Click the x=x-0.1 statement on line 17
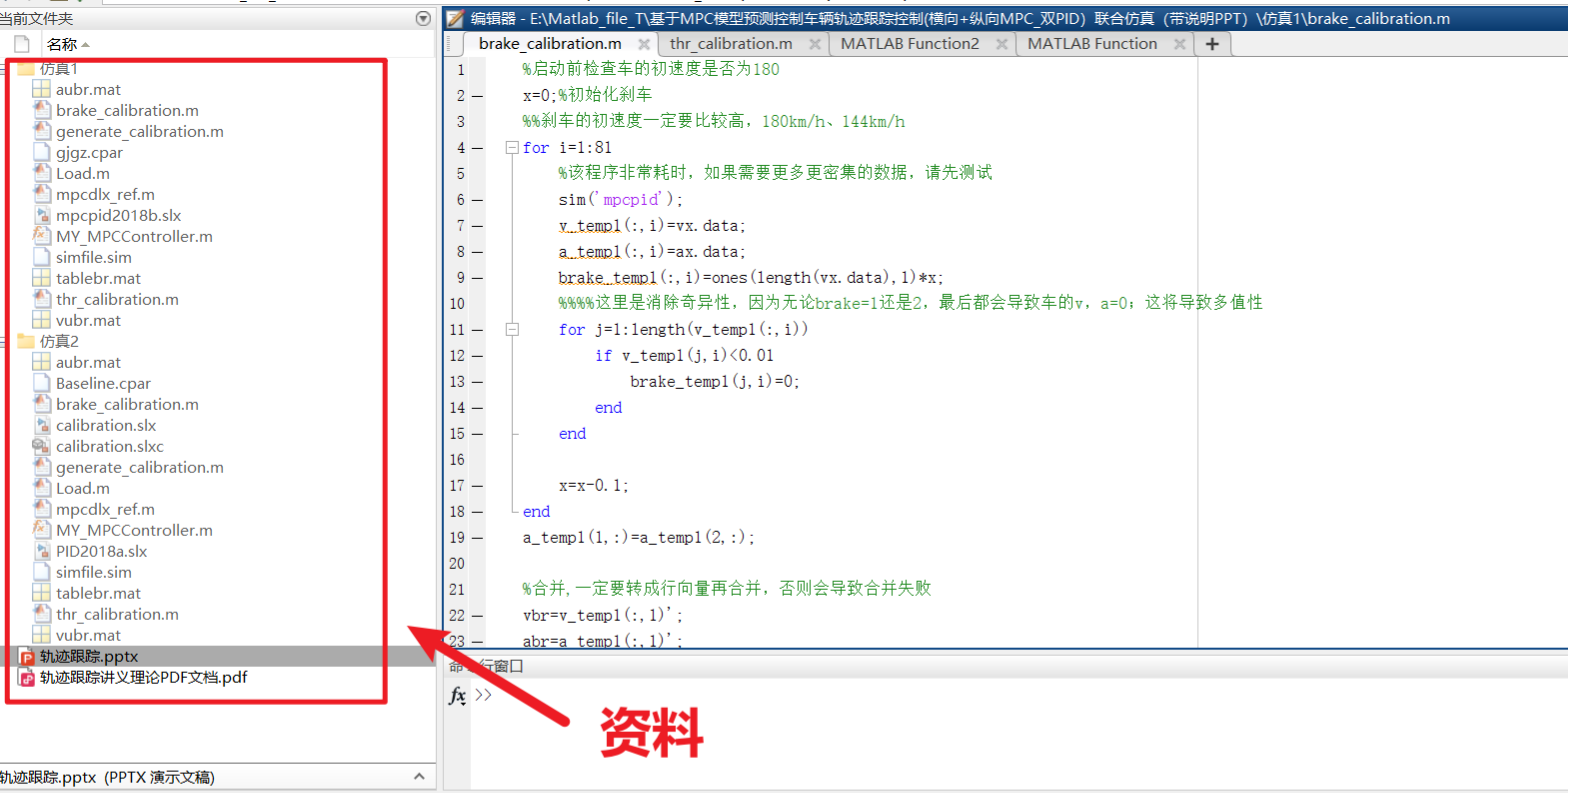The width and height of the screenshot is (1569, 793). tap(594, 485)
